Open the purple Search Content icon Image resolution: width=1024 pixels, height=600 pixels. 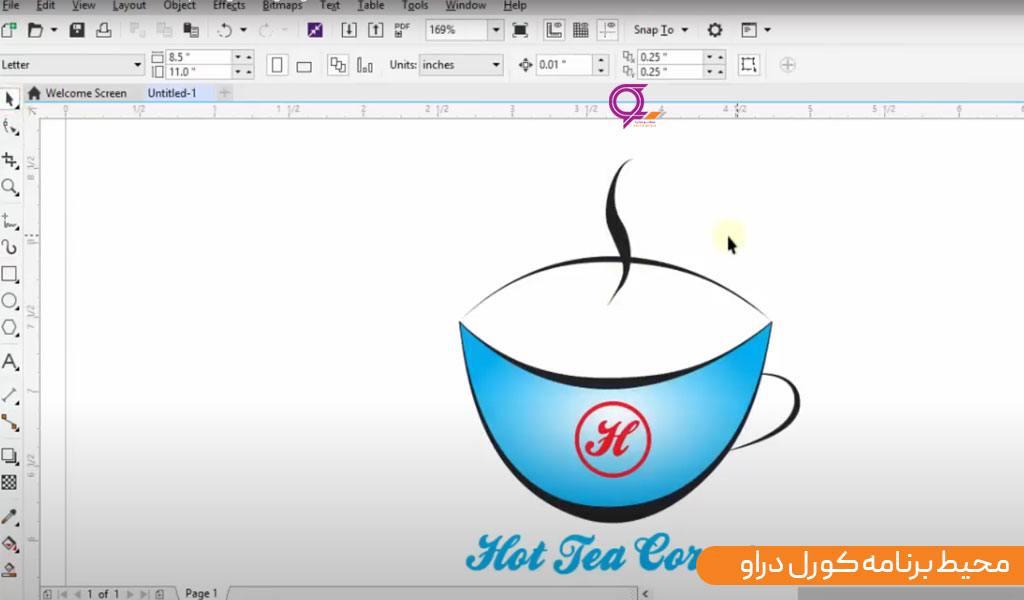pyautogui.click(x=315, y=30)
